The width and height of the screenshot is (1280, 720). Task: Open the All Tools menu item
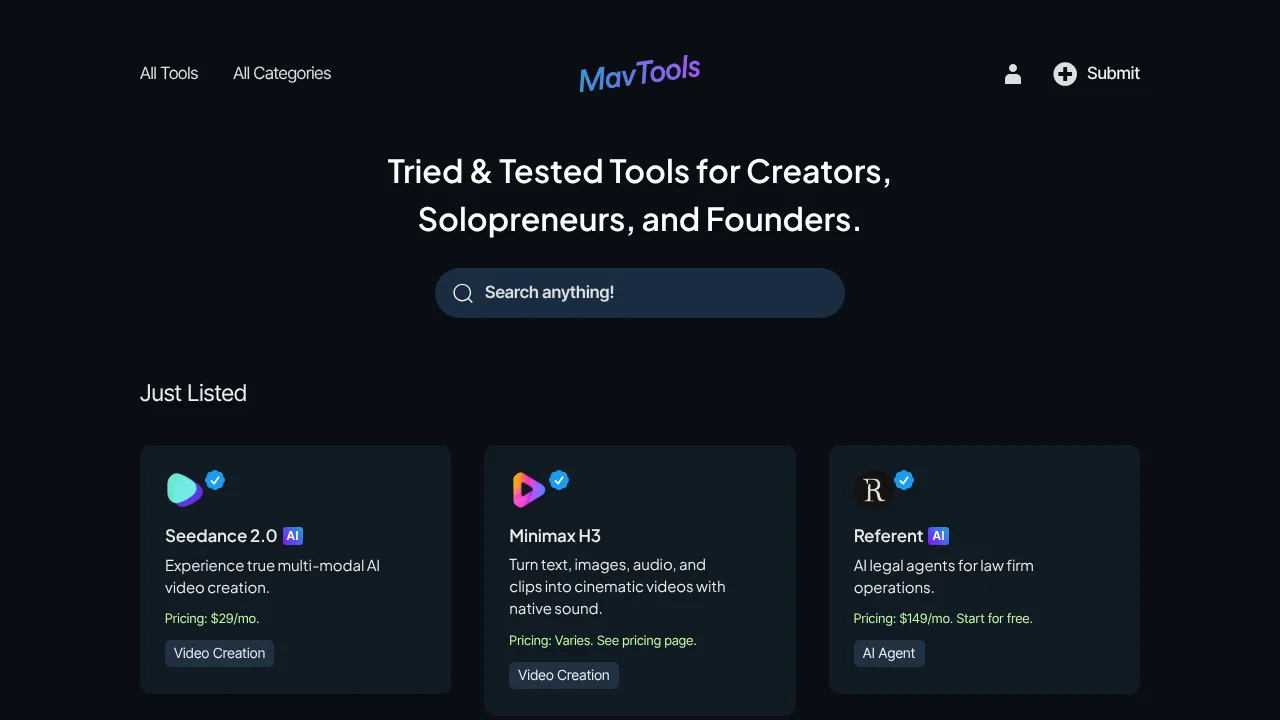(x=169, y=73)
